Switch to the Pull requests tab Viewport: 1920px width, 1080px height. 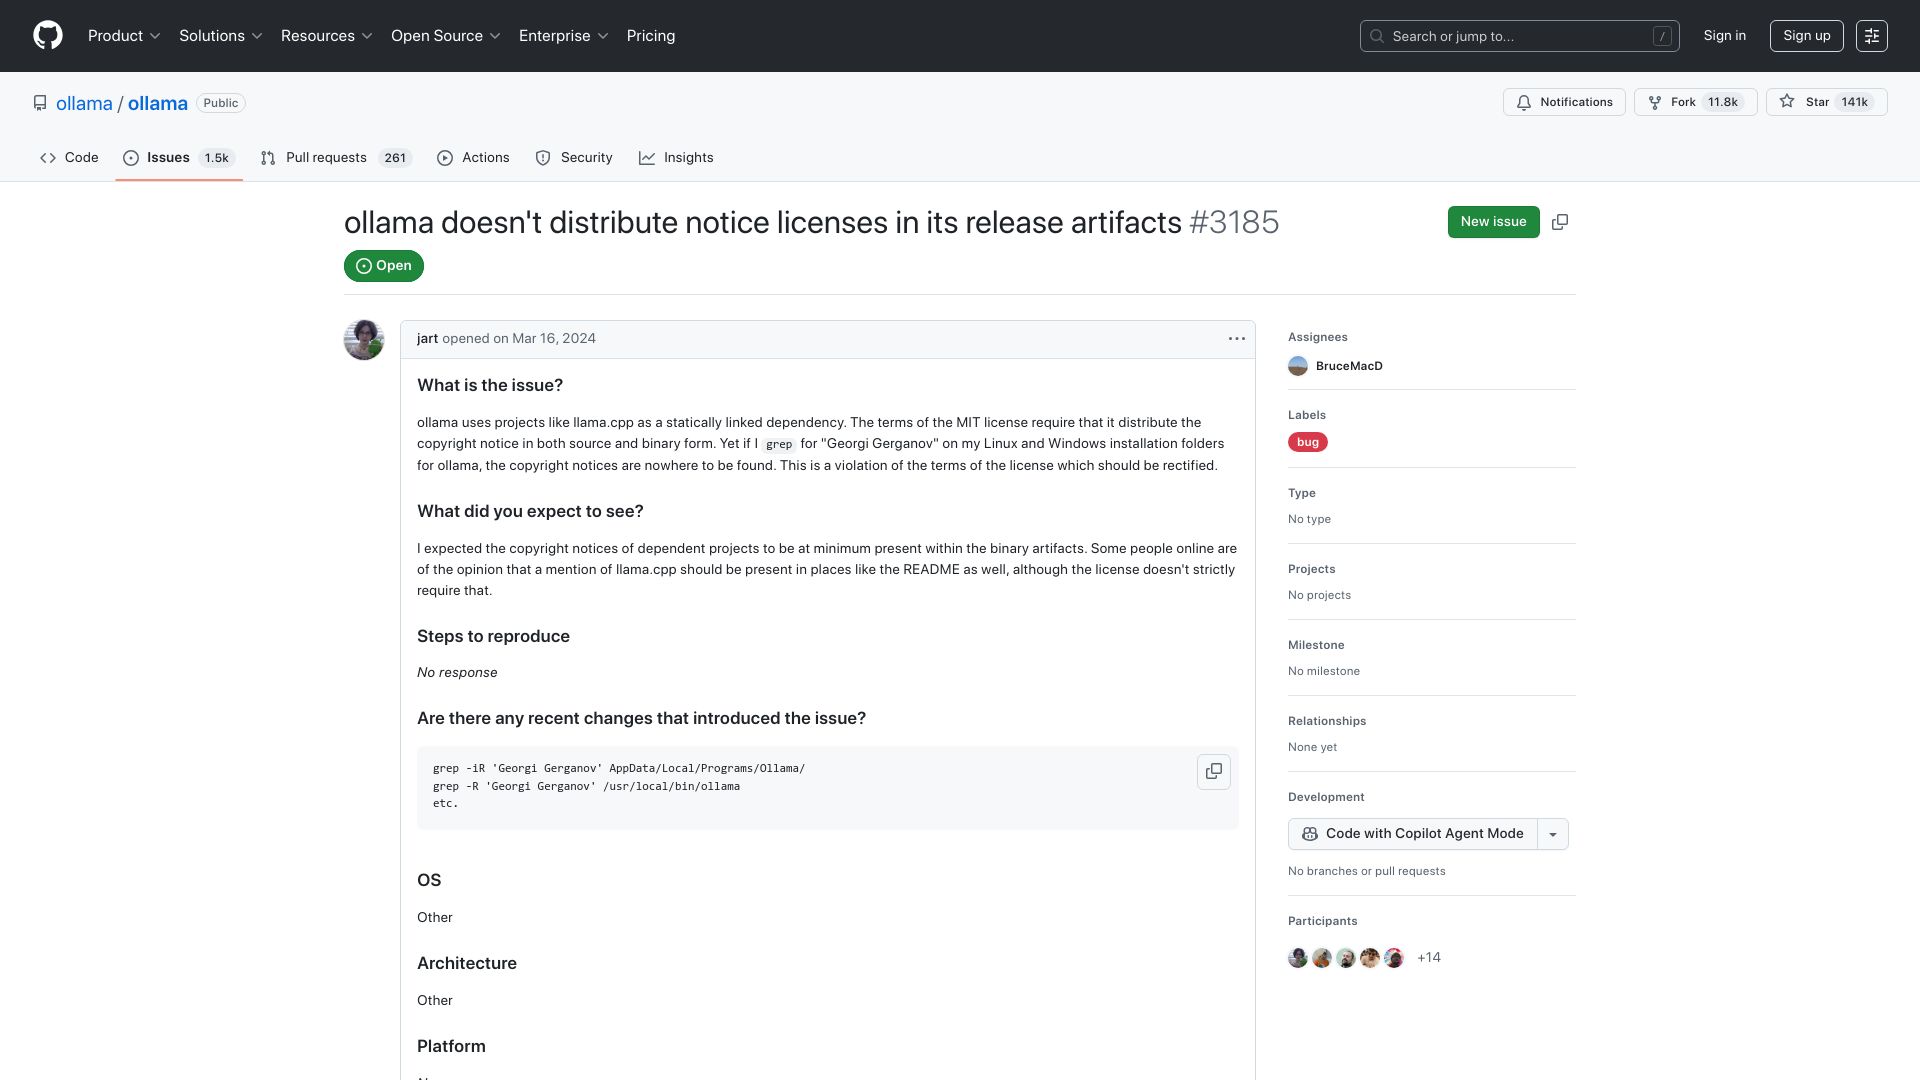click(336, 158)
